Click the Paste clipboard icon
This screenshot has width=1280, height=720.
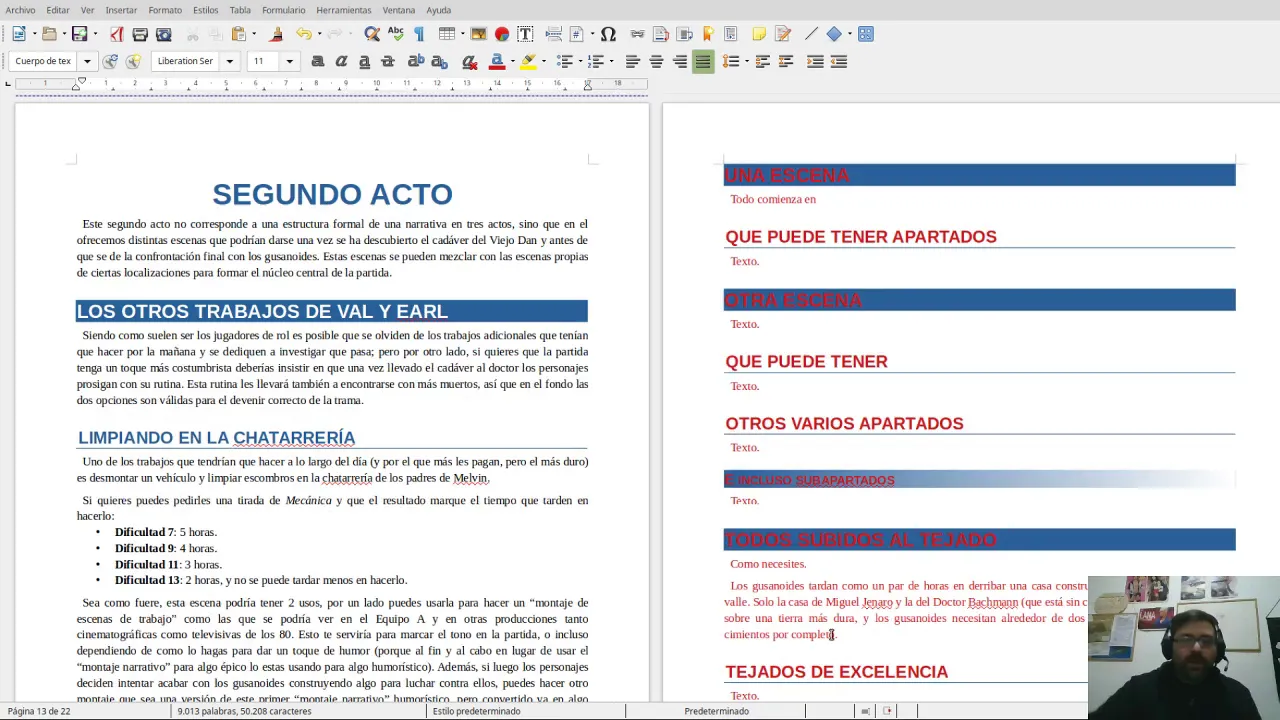pyautogui.click(x=239, y=34)
